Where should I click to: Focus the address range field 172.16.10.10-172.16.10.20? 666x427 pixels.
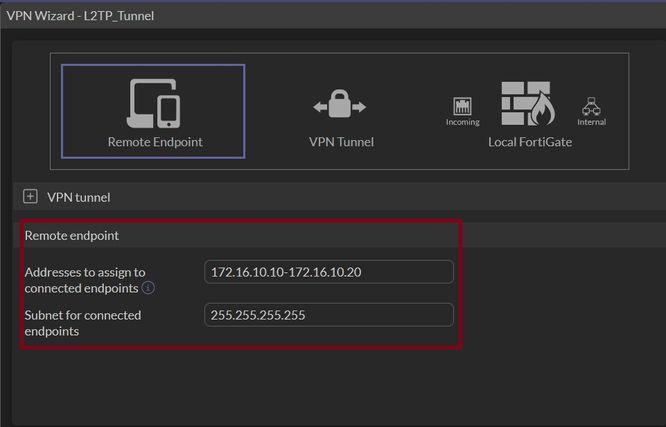click(328, 272)
